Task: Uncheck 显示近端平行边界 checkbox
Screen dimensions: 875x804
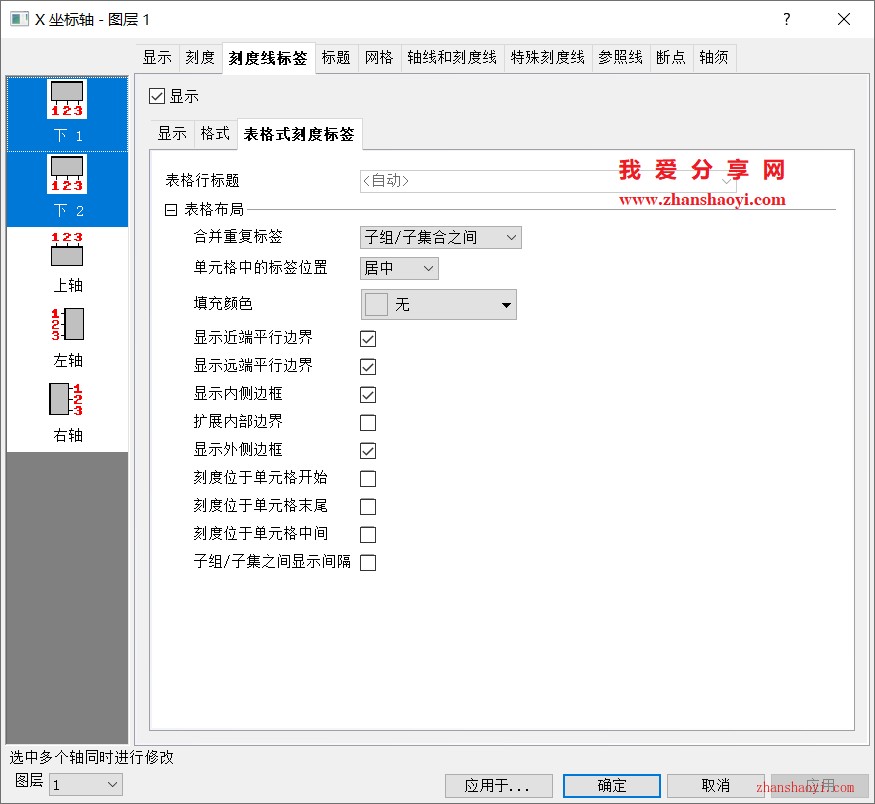Action: pyautogui.click(x=368, y=339)
